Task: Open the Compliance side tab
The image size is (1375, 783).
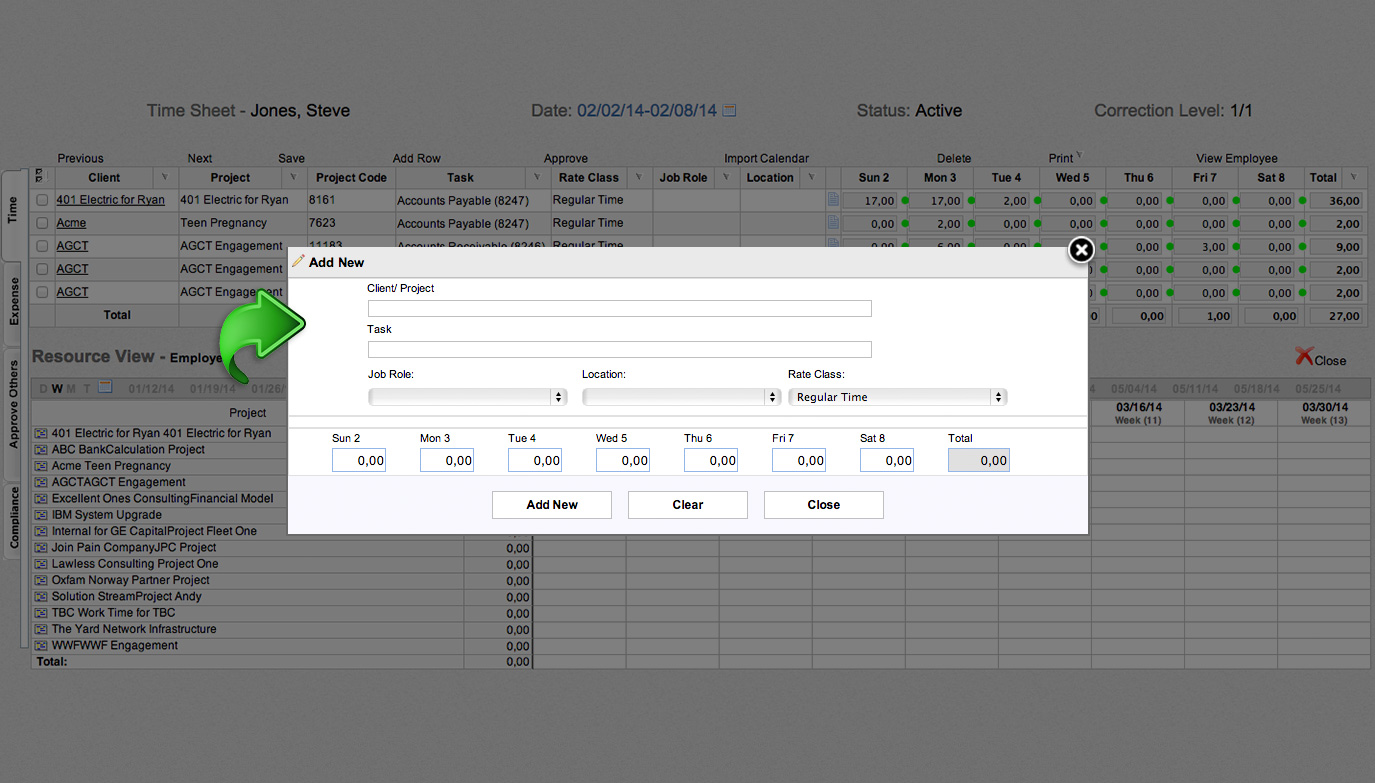Action: click(x=14, y=517)
